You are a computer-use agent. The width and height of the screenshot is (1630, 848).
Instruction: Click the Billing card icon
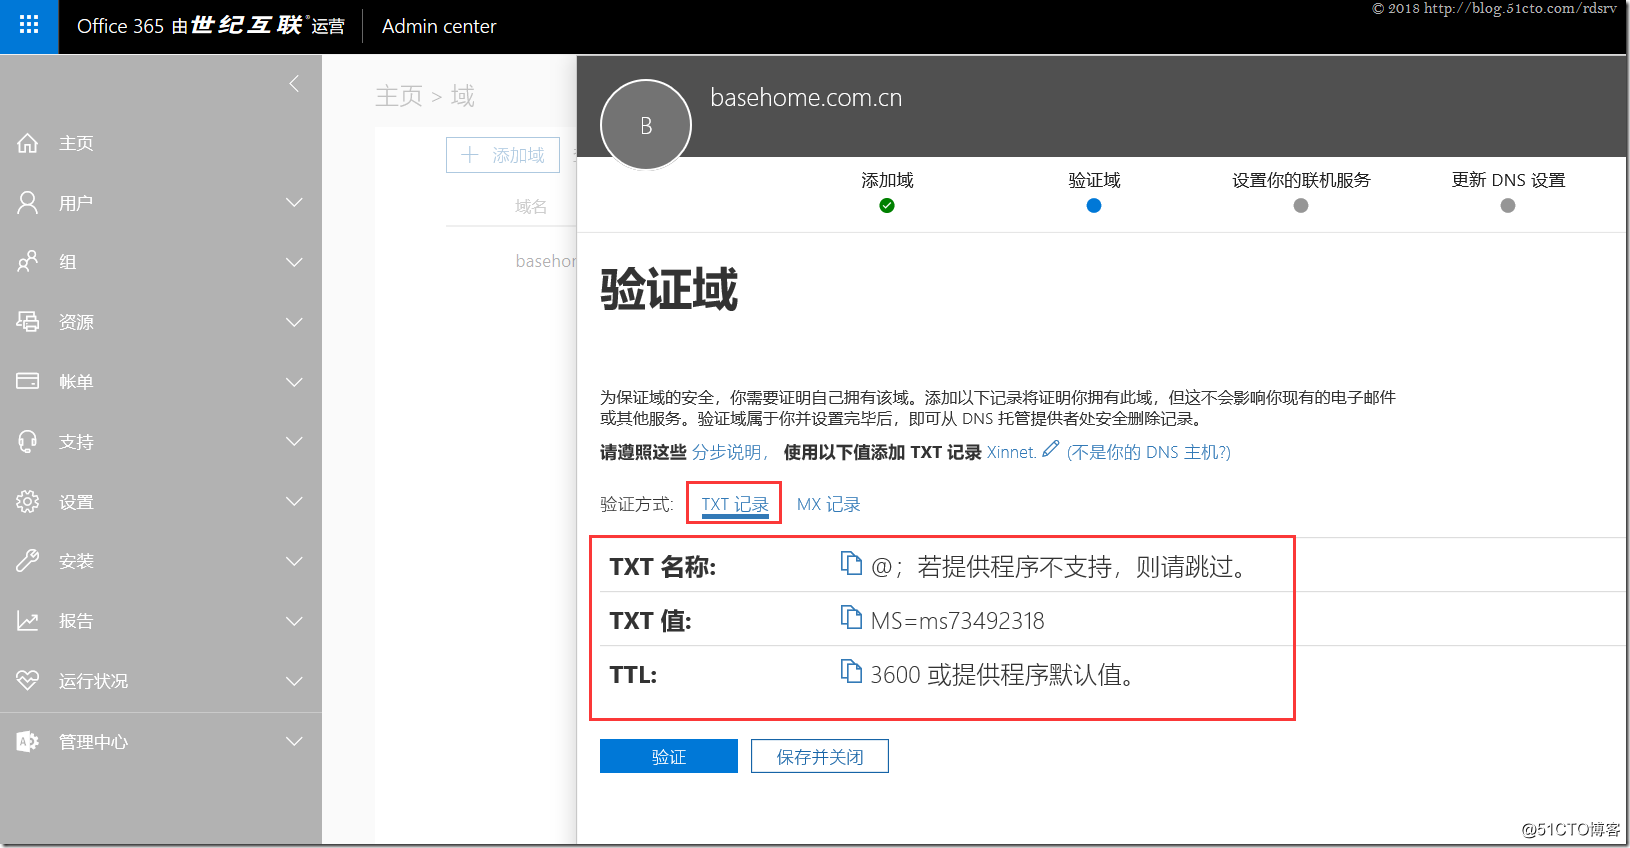pos(28,381)
